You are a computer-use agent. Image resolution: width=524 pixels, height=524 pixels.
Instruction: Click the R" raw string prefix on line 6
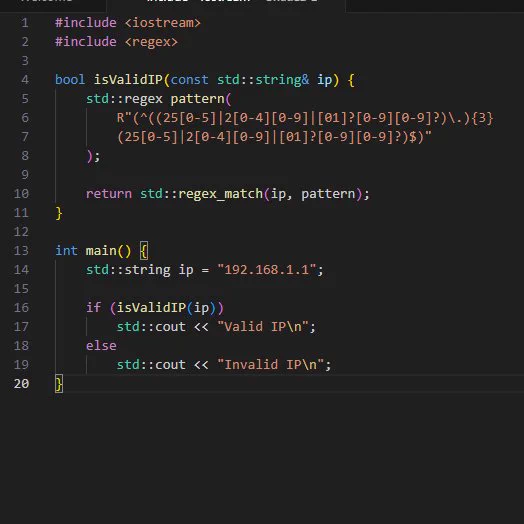tap(124, 118)
